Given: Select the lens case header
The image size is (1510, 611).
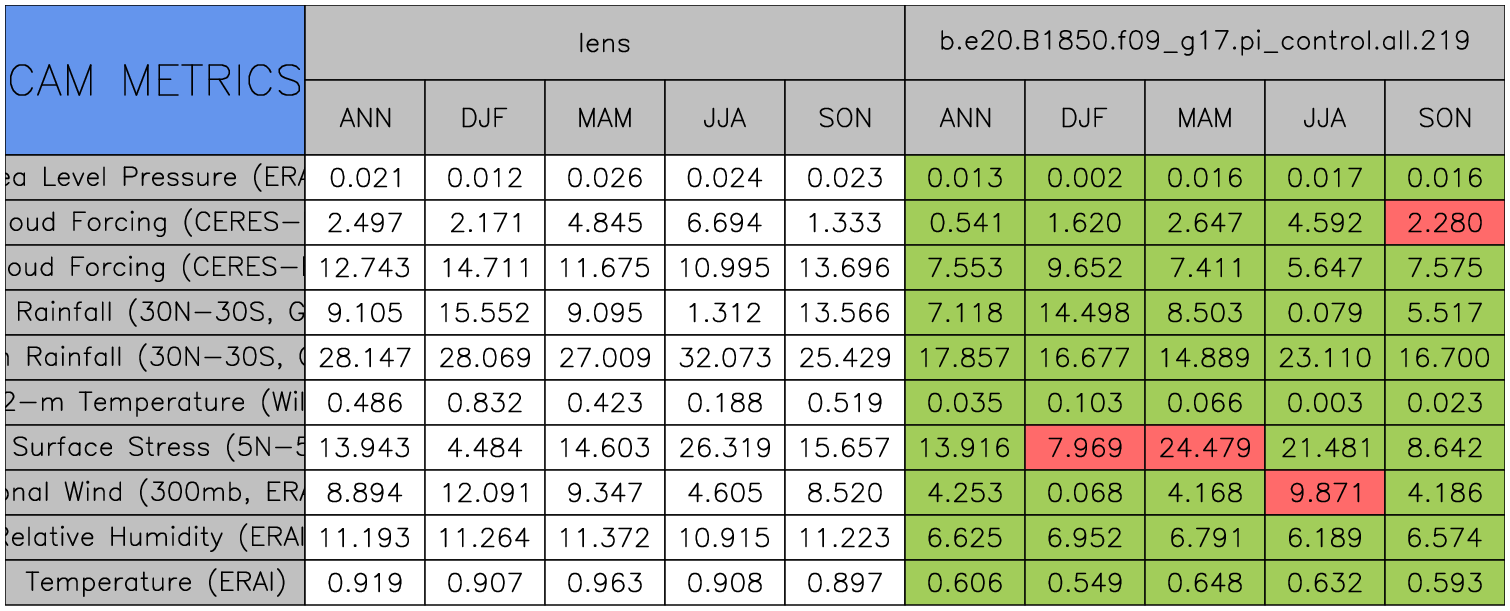Looking at the screenshot, I should (604, 42).
